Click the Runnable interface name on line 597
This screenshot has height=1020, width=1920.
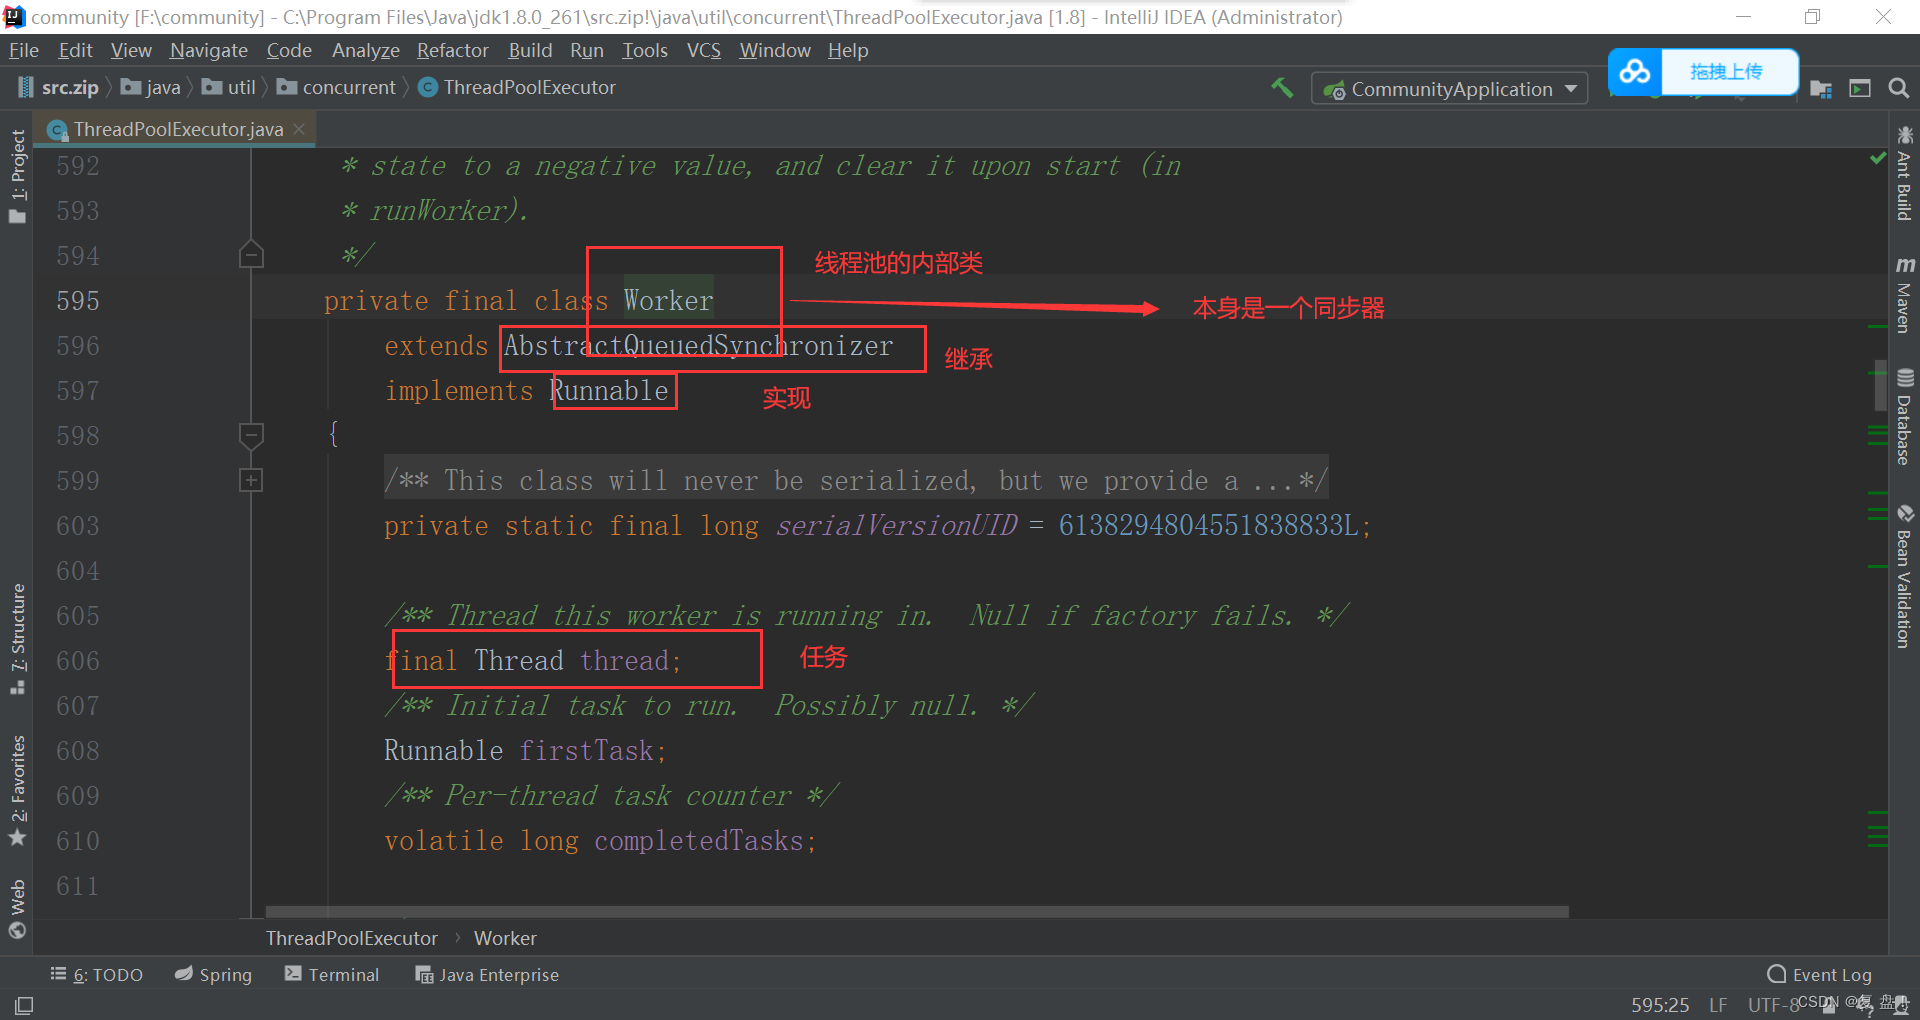coord(609,391)
